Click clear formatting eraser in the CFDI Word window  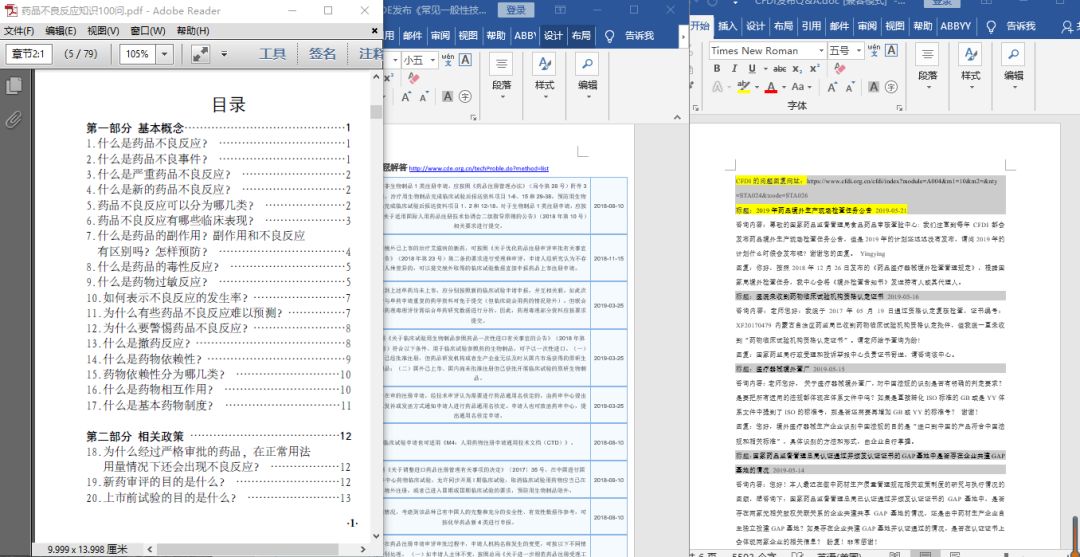840,69
